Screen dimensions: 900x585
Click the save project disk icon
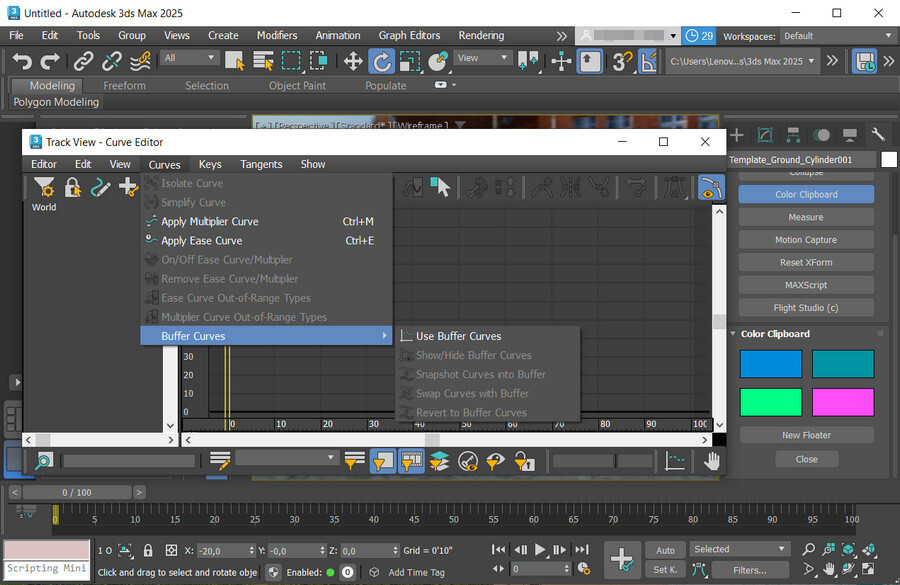click(864, 61)
